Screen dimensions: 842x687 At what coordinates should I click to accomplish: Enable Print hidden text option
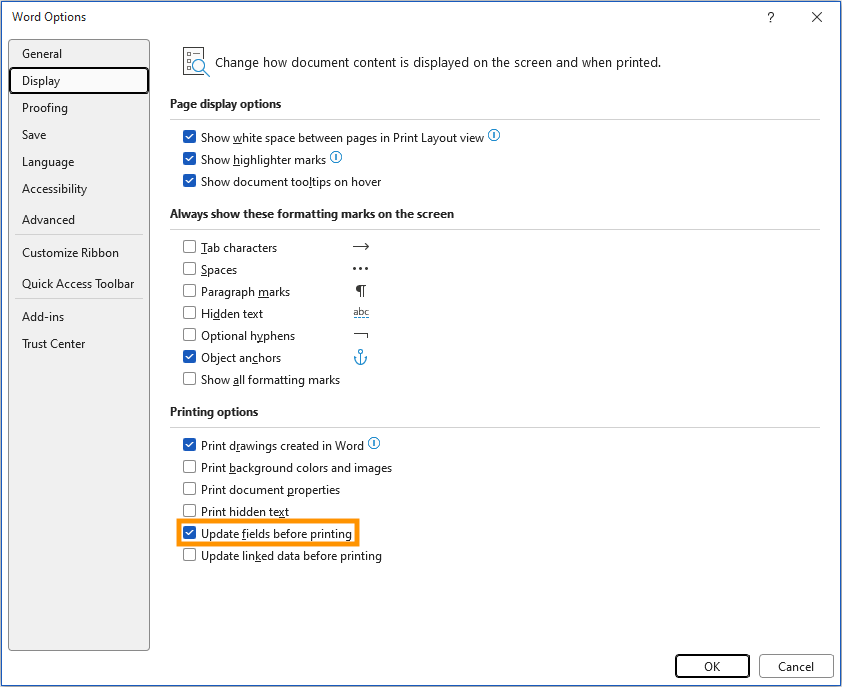189,511
